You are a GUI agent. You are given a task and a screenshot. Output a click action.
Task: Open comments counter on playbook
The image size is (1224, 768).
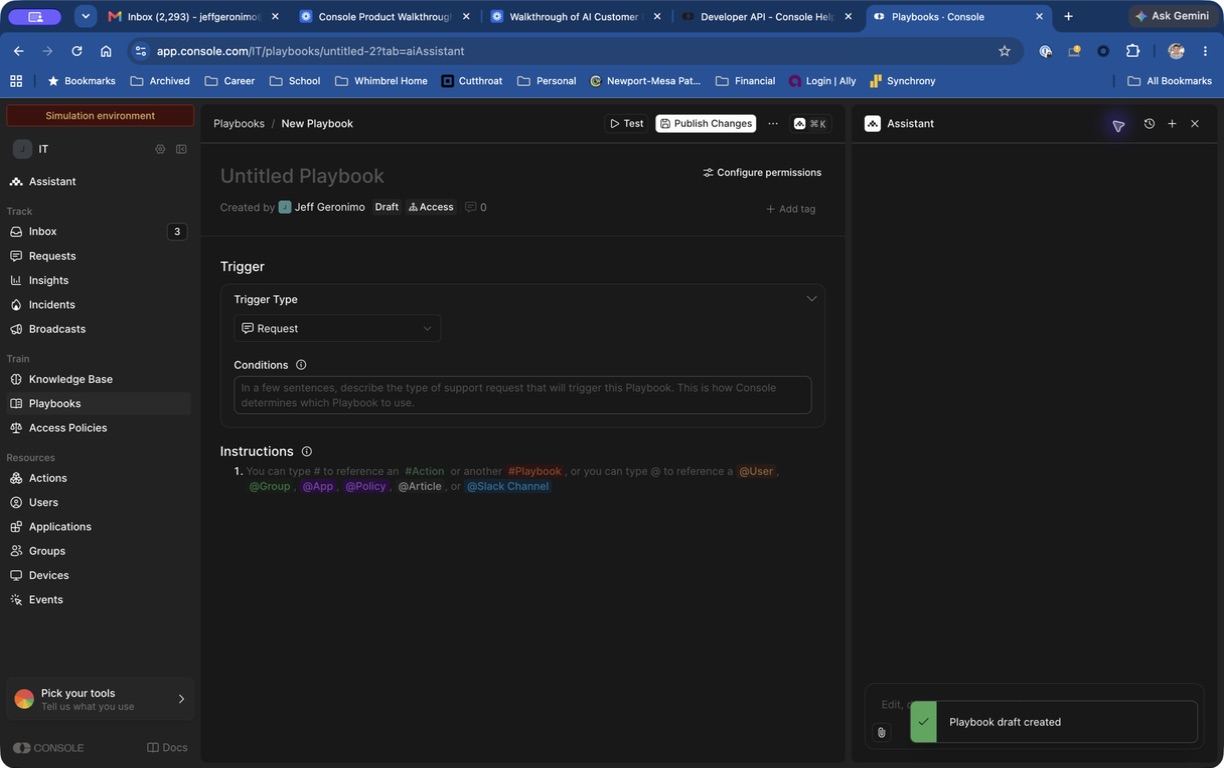pos(476,207)
